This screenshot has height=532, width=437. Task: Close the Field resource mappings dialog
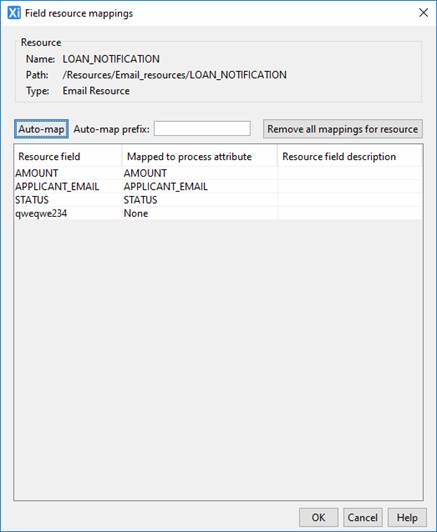(x=423, y=13)
